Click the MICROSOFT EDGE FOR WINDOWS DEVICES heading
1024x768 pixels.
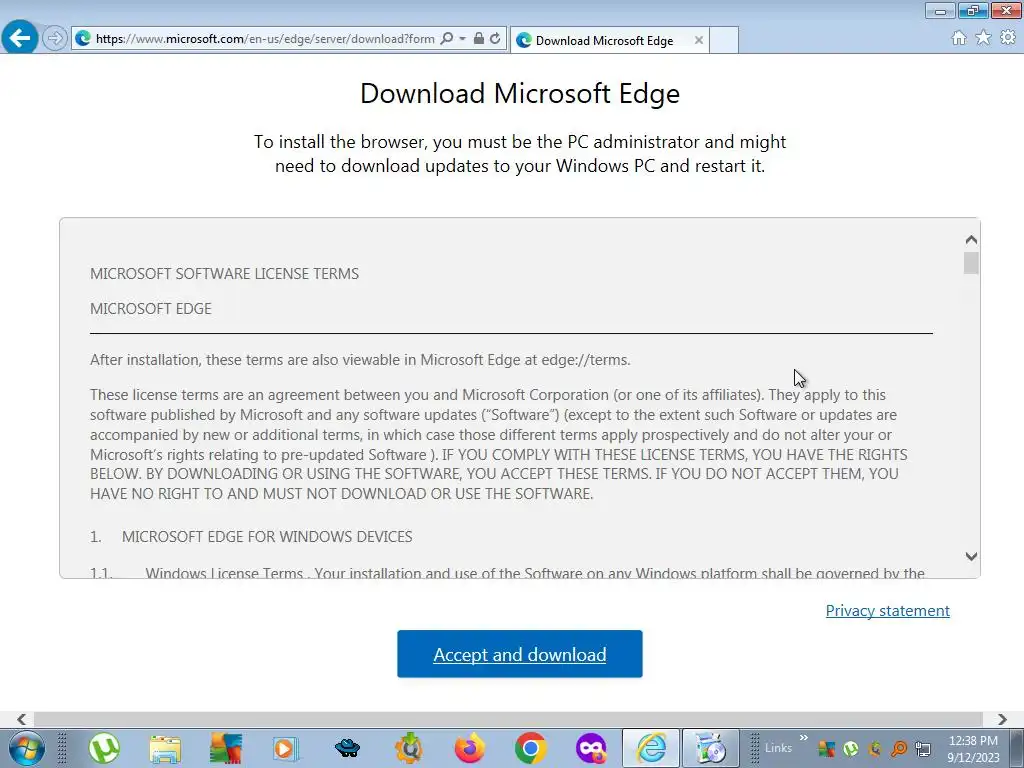267,537
